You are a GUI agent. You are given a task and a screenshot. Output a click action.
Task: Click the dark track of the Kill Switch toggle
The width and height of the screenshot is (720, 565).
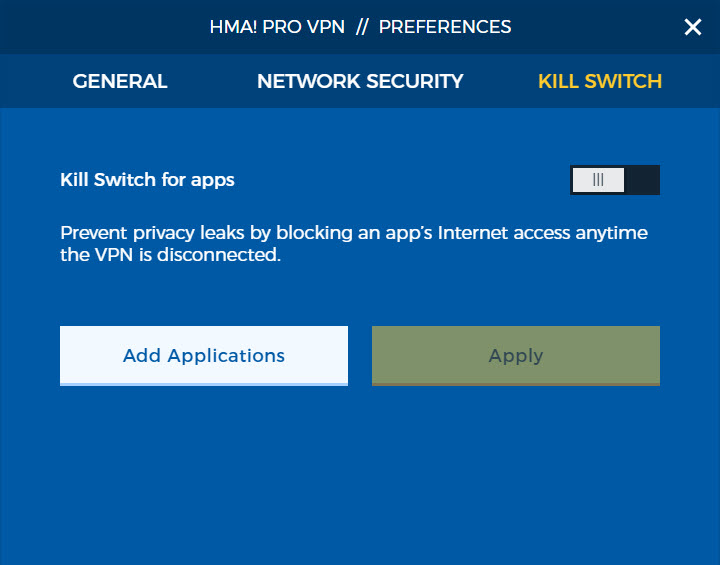pos(642,180)
